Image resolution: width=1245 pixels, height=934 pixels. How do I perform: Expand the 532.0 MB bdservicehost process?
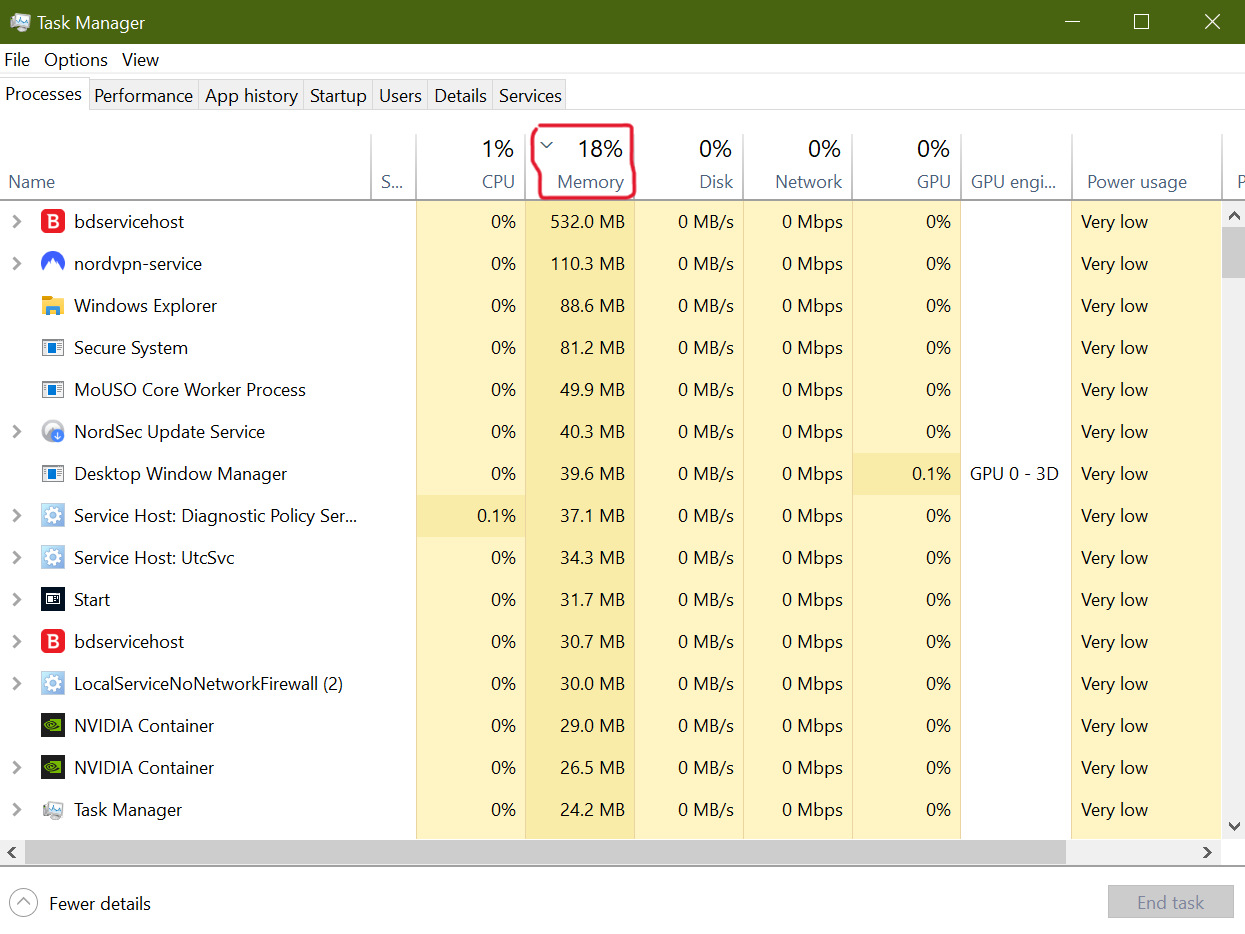click(x=16, y=222)
